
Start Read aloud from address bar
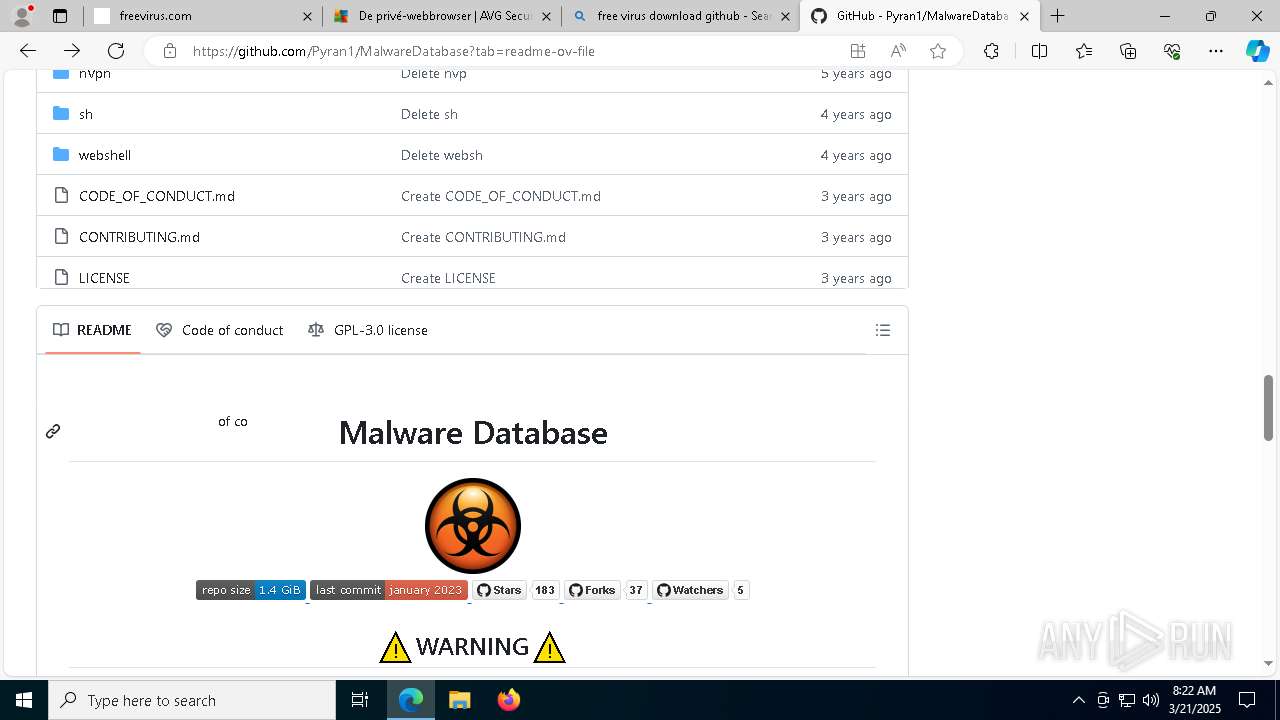[x=898, y=51]
